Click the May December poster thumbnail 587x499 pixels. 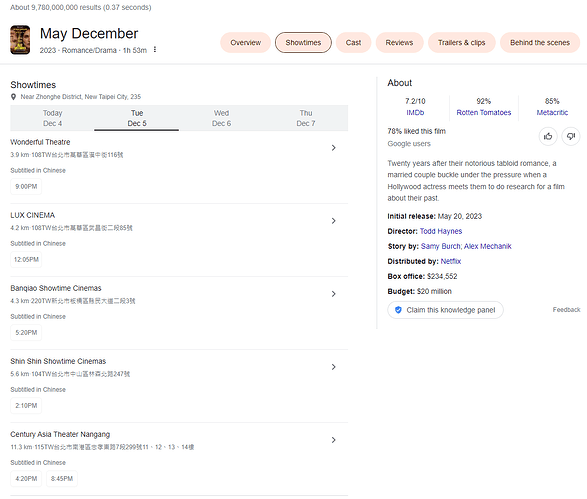[x=20, y=40]
